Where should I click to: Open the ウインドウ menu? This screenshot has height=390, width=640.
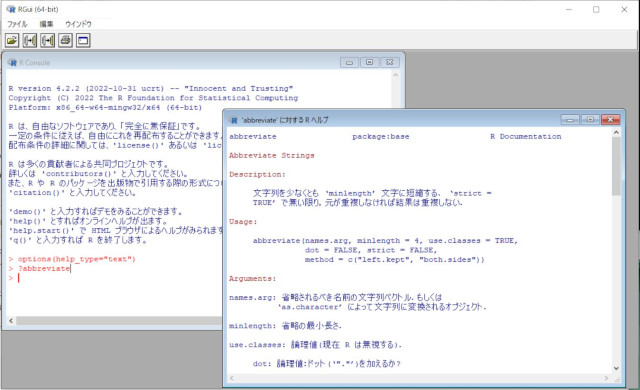[x=78, y=24]
